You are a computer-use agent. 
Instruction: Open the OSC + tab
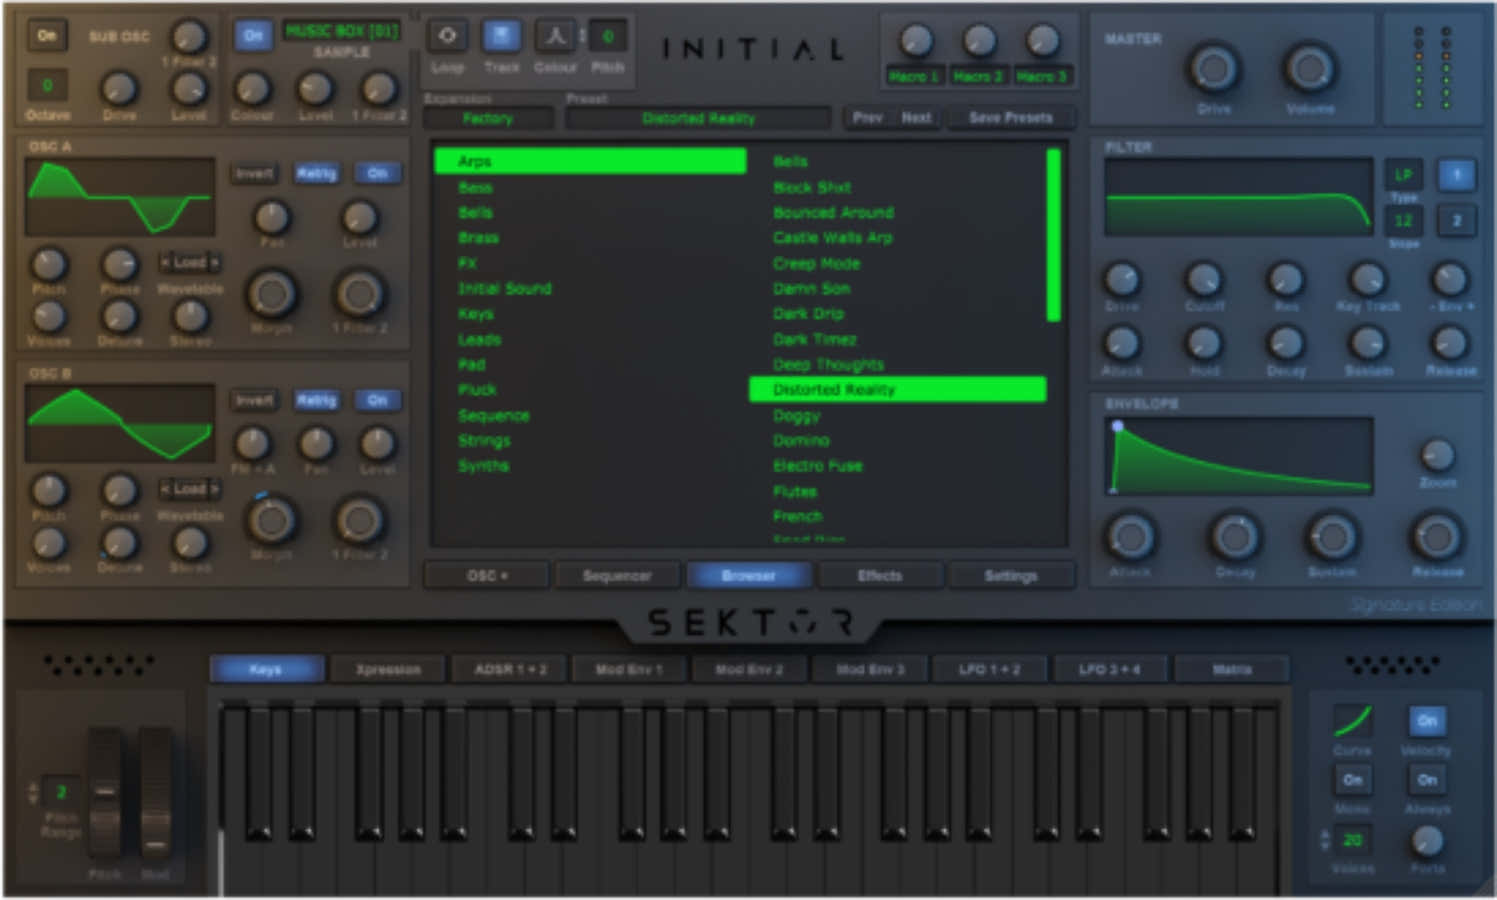click(x=487, y=575)
